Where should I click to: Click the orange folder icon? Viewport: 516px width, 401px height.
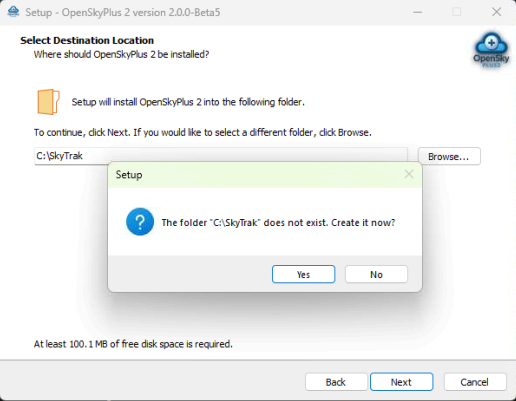[48, 102]
